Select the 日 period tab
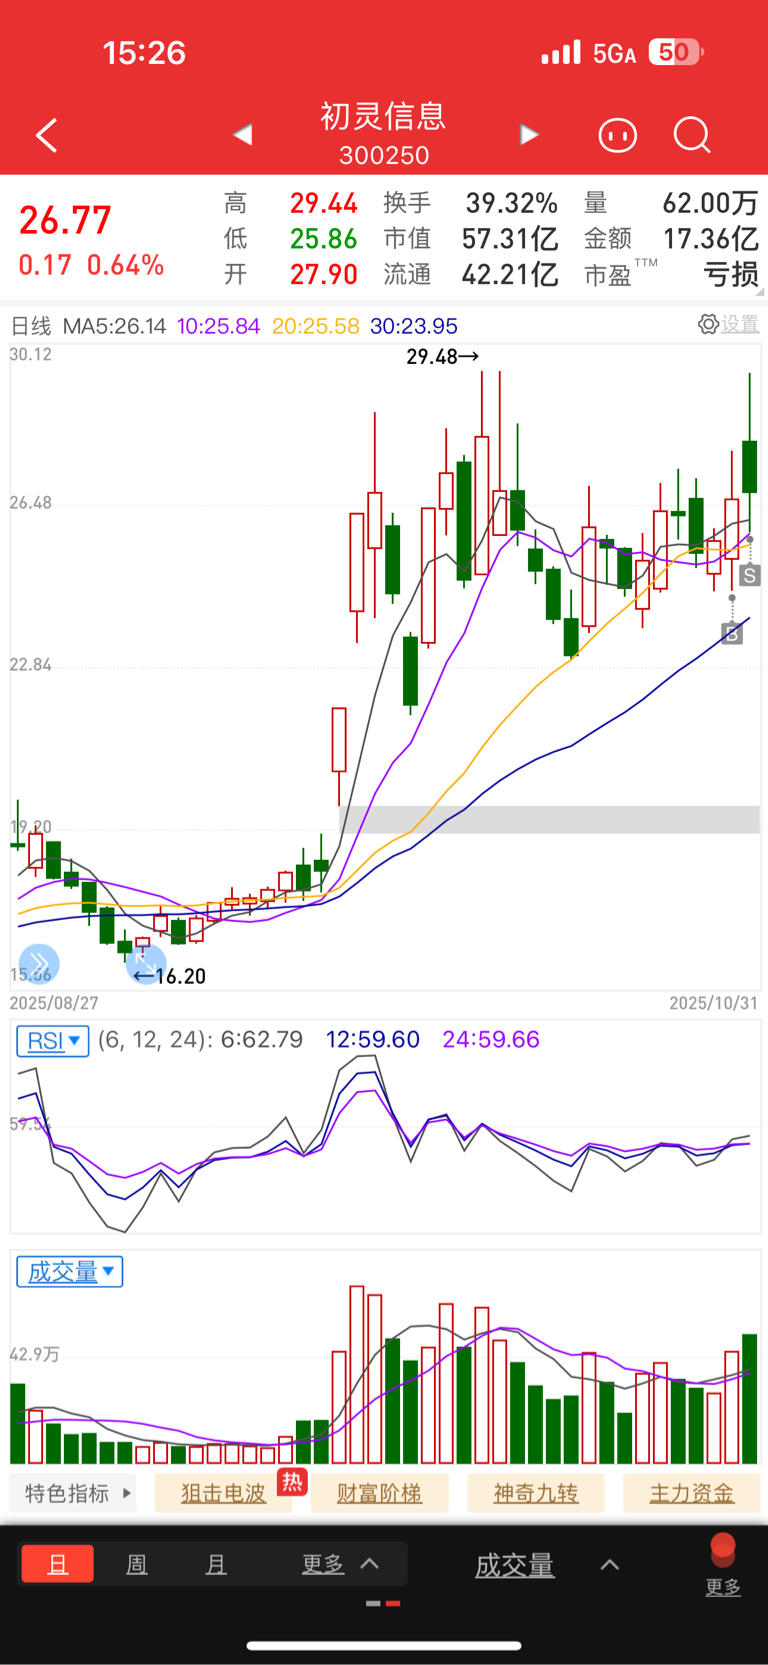 click(x=58, y=1564)
